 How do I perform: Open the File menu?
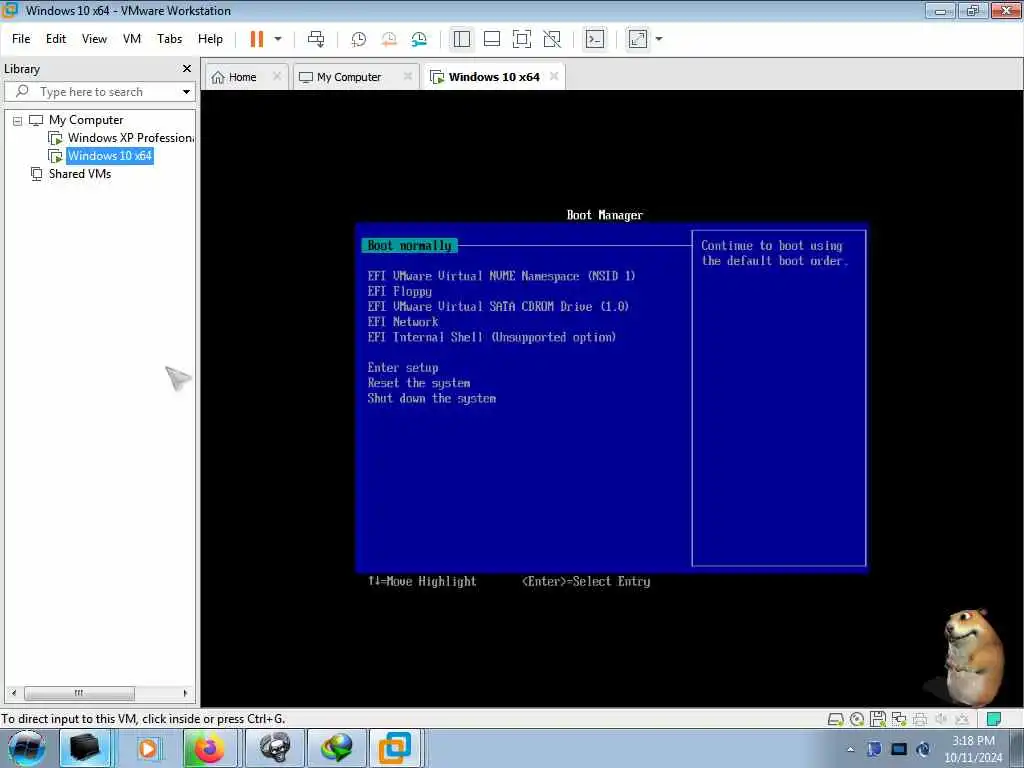(x=21, y=39)
